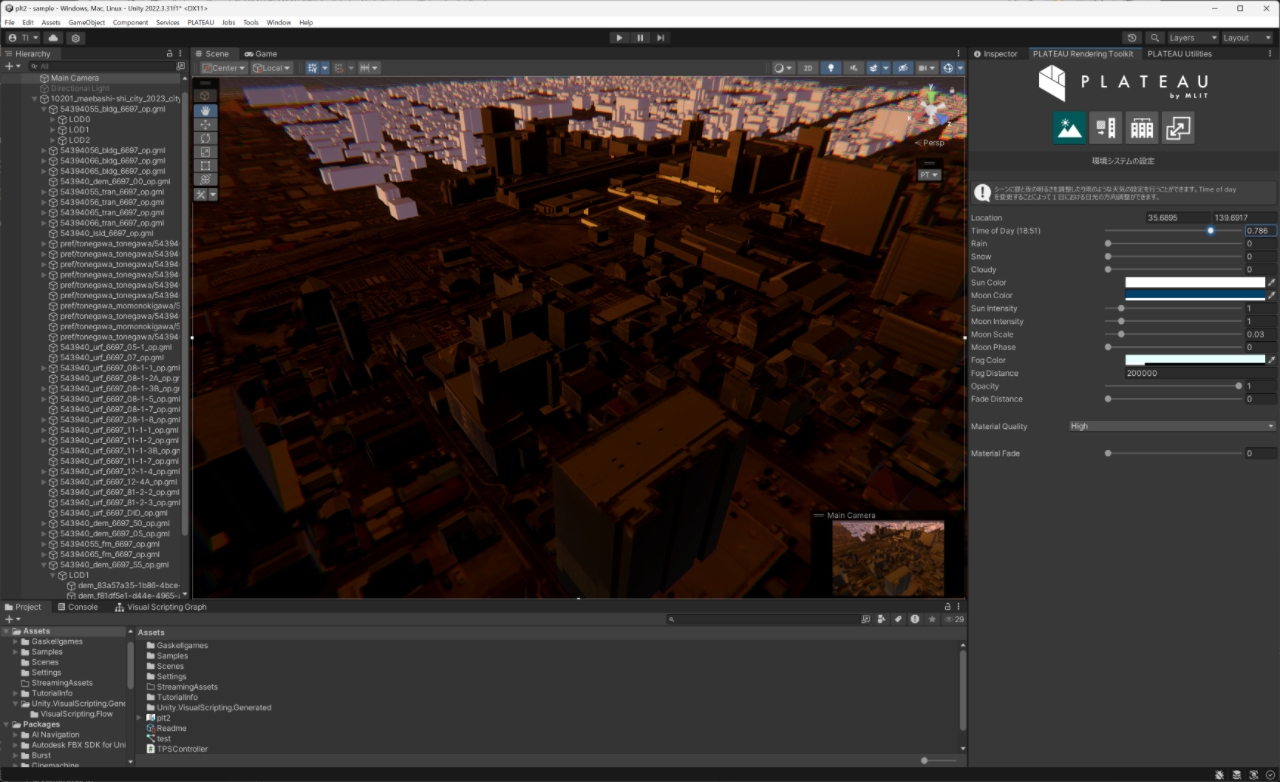1280x782 pixels.
Task: Switch to the Console tab
Action: point(78,607)
